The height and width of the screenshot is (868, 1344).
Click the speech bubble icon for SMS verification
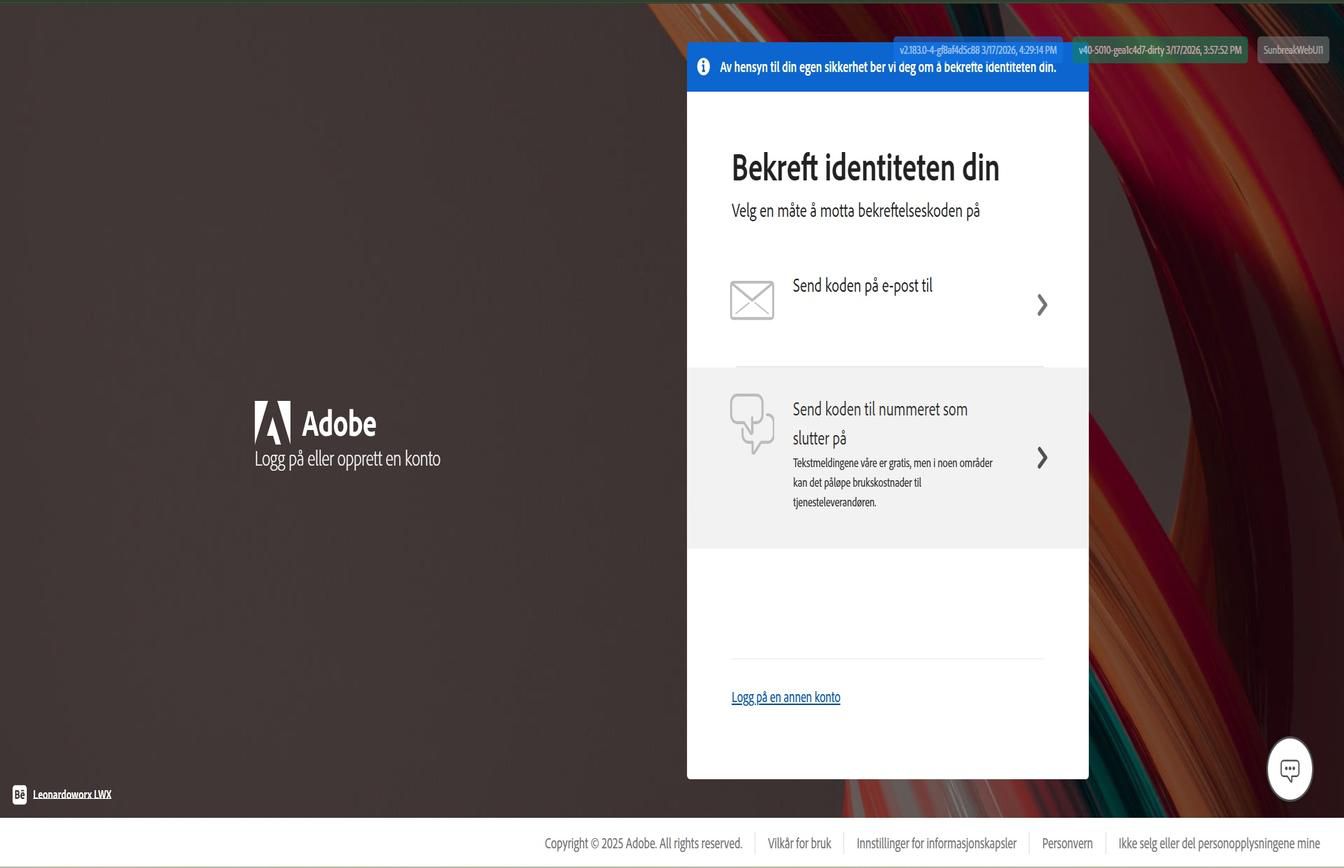click(x=752, y=424)
